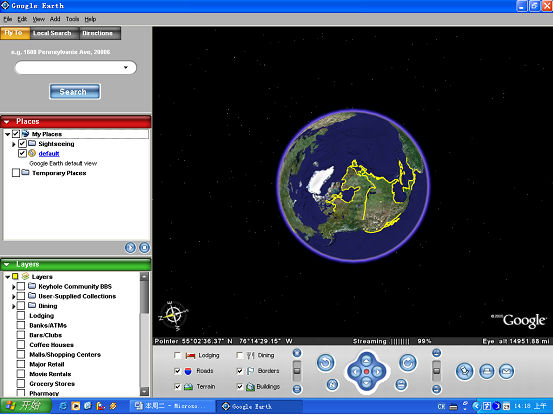Open the Edit menu
Image resolution: width=553 pixels, height=415 pixels.
click(22, 19)
